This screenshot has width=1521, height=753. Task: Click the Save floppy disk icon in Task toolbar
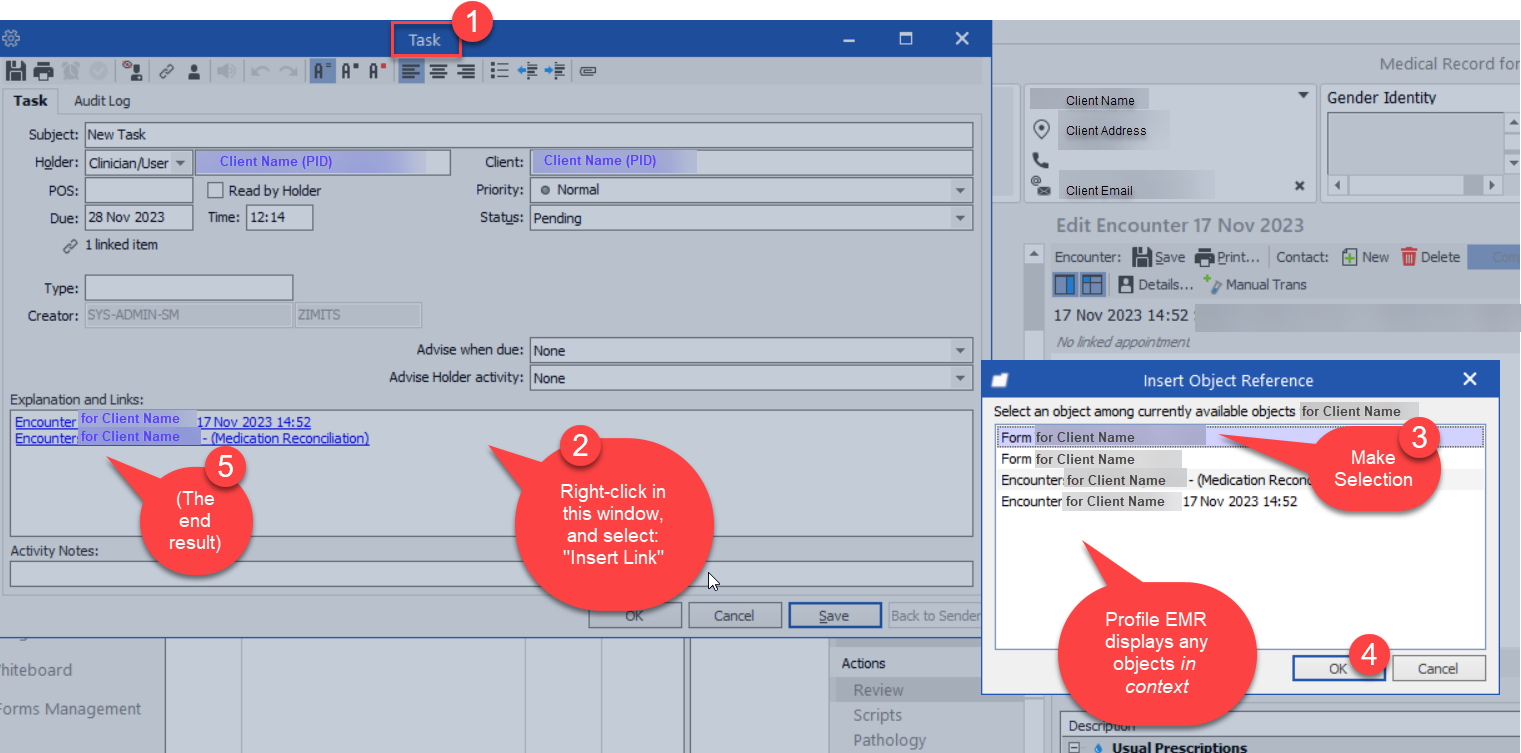15,71
